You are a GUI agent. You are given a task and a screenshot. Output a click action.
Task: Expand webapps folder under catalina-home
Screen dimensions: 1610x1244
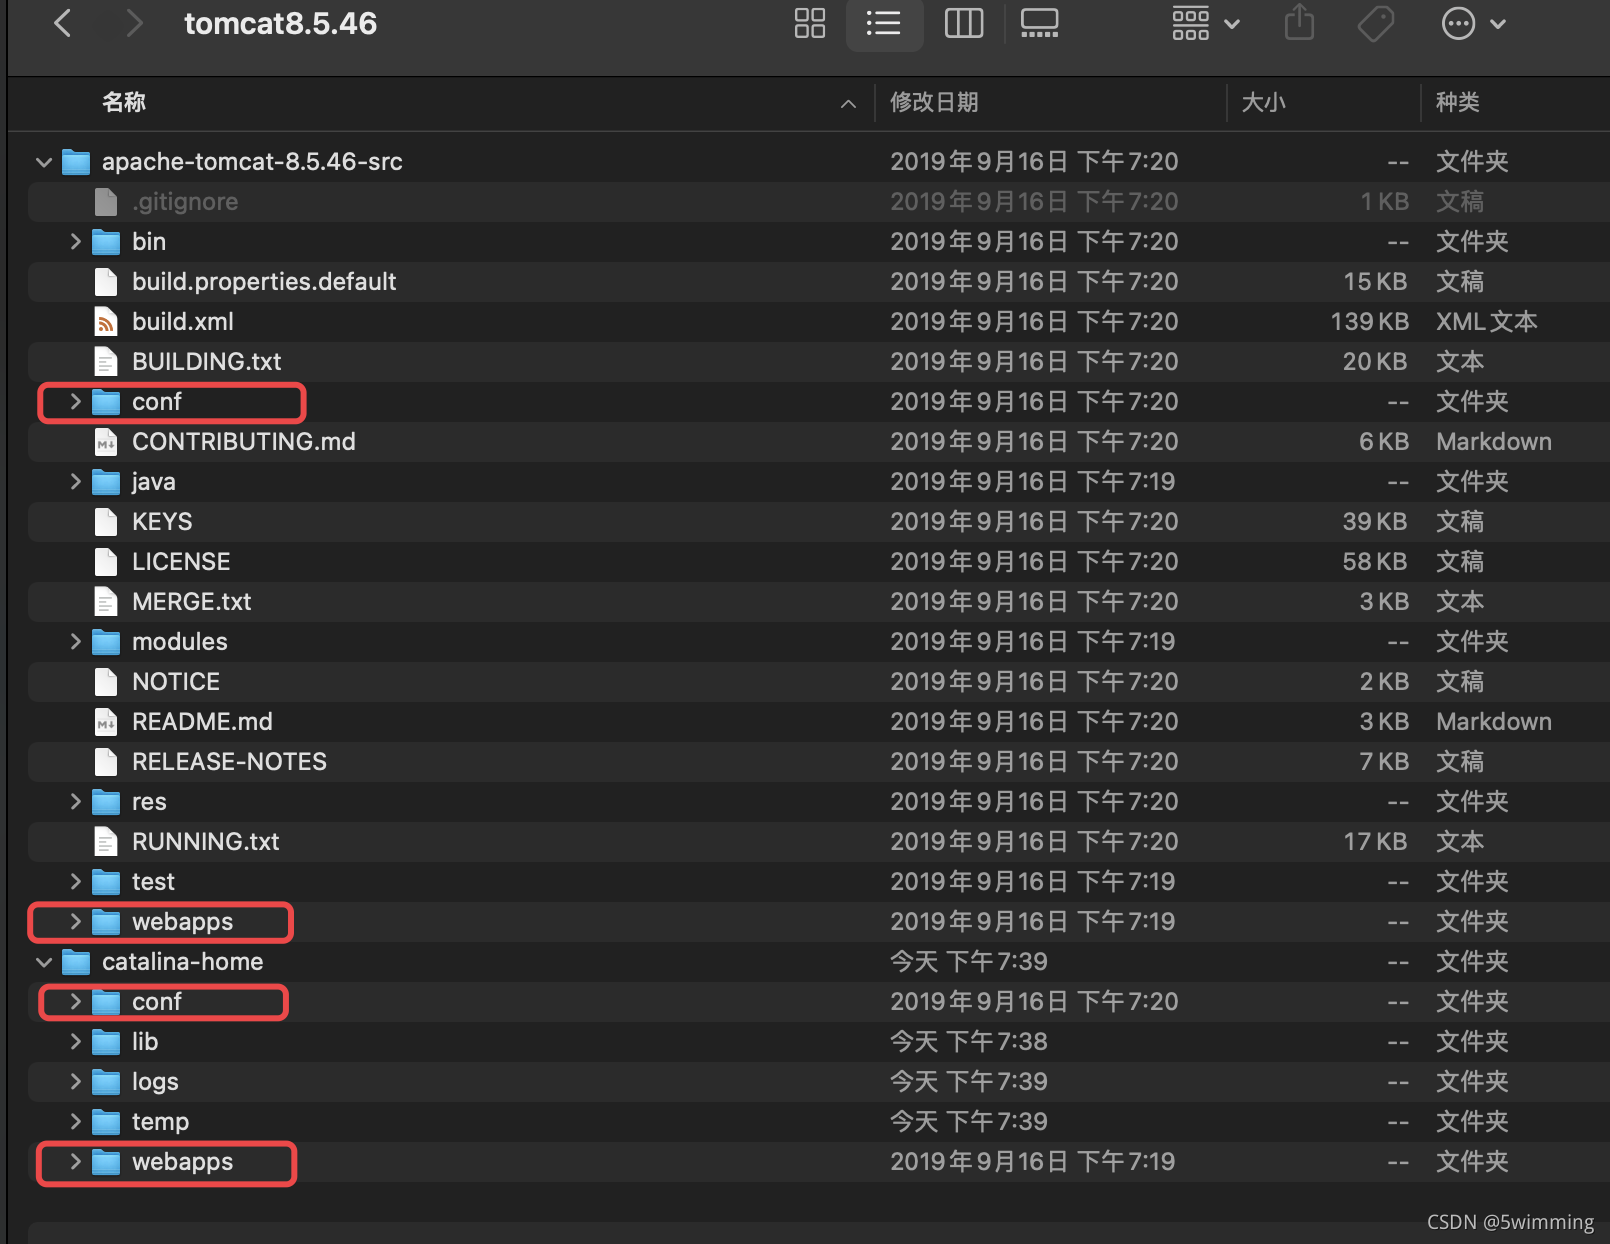(x=75, y=1161)
